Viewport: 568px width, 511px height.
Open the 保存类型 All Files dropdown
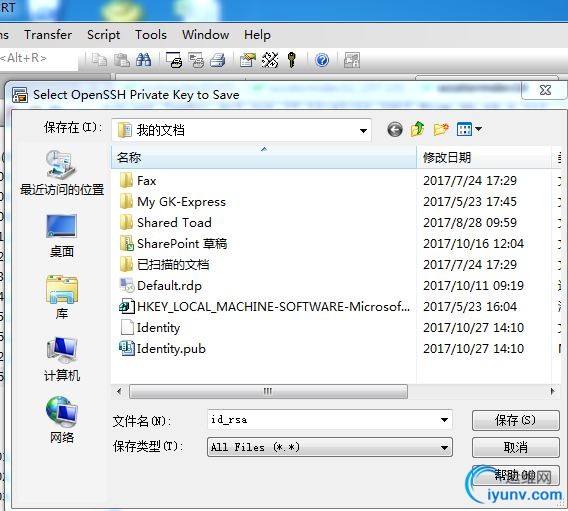tap(330, 447)
